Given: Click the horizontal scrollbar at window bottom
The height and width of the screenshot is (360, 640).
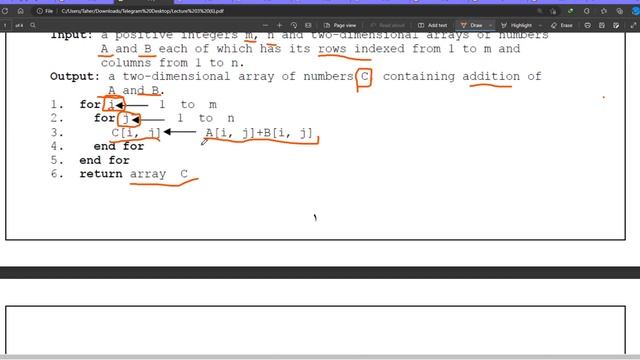Looking at the screenshot, I should pos(320,357).
